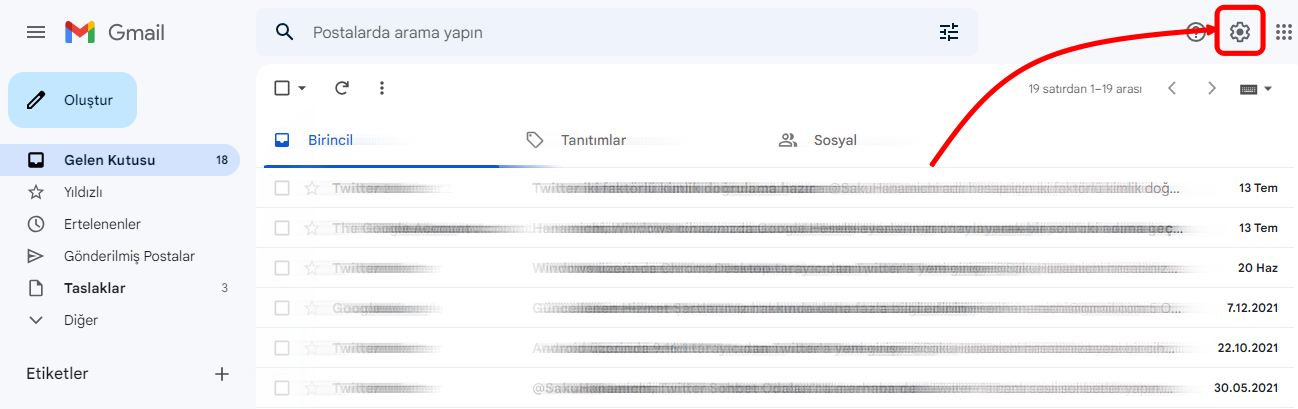Go to the older messages page arrow
Screen dimensions: 1298x409
[1212, 88]
